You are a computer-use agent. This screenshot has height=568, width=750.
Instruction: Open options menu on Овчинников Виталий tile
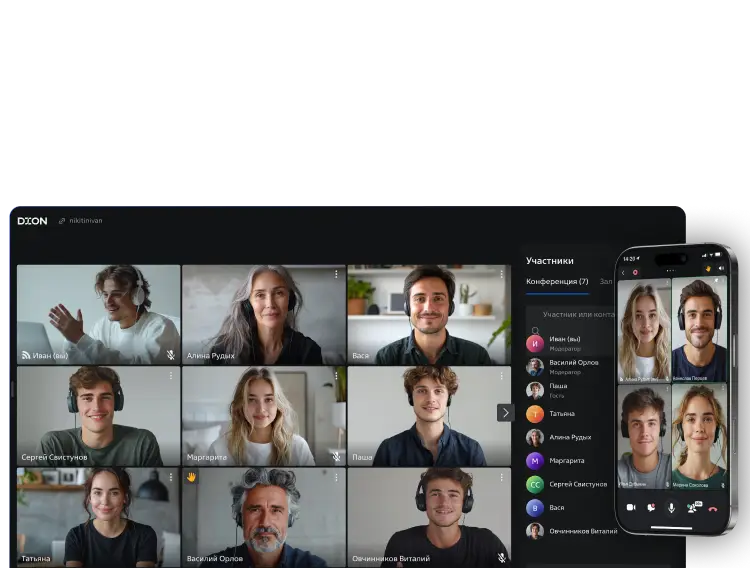click(501, 478)
